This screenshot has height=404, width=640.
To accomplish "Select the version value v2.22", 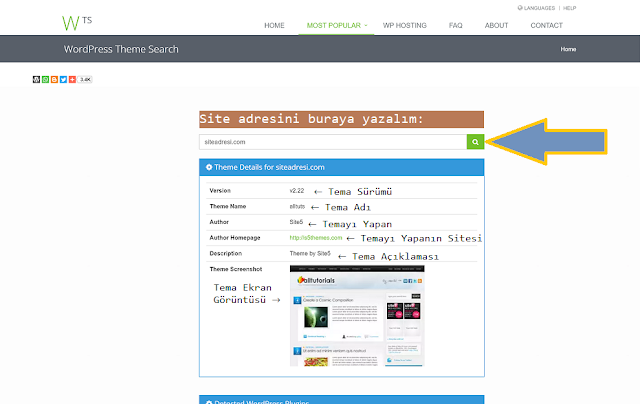I will coord(297,191).
